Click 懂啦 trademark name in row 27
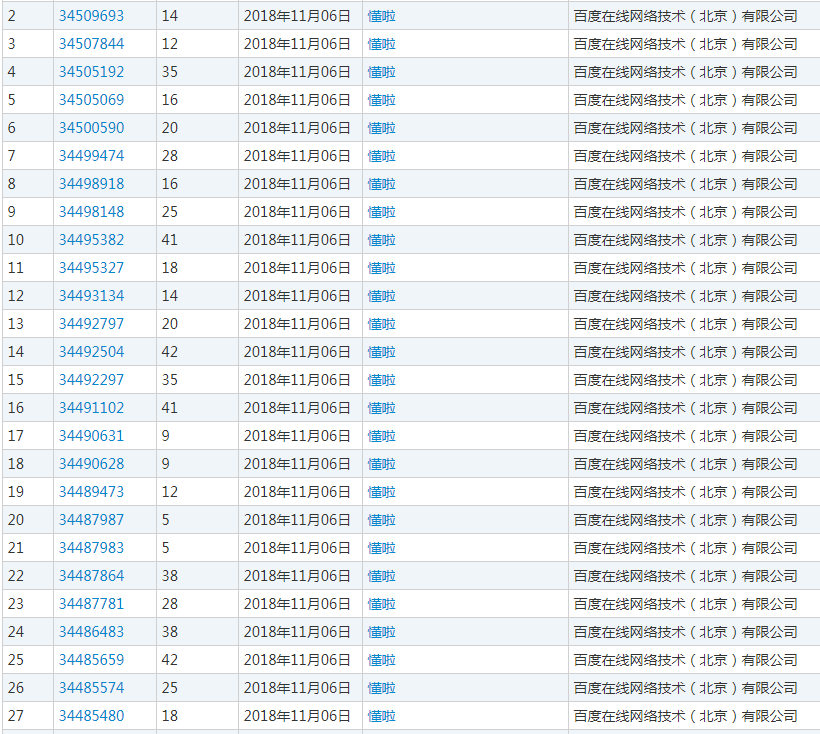This screenshot has height=734, width=820. tap(381, 716)
